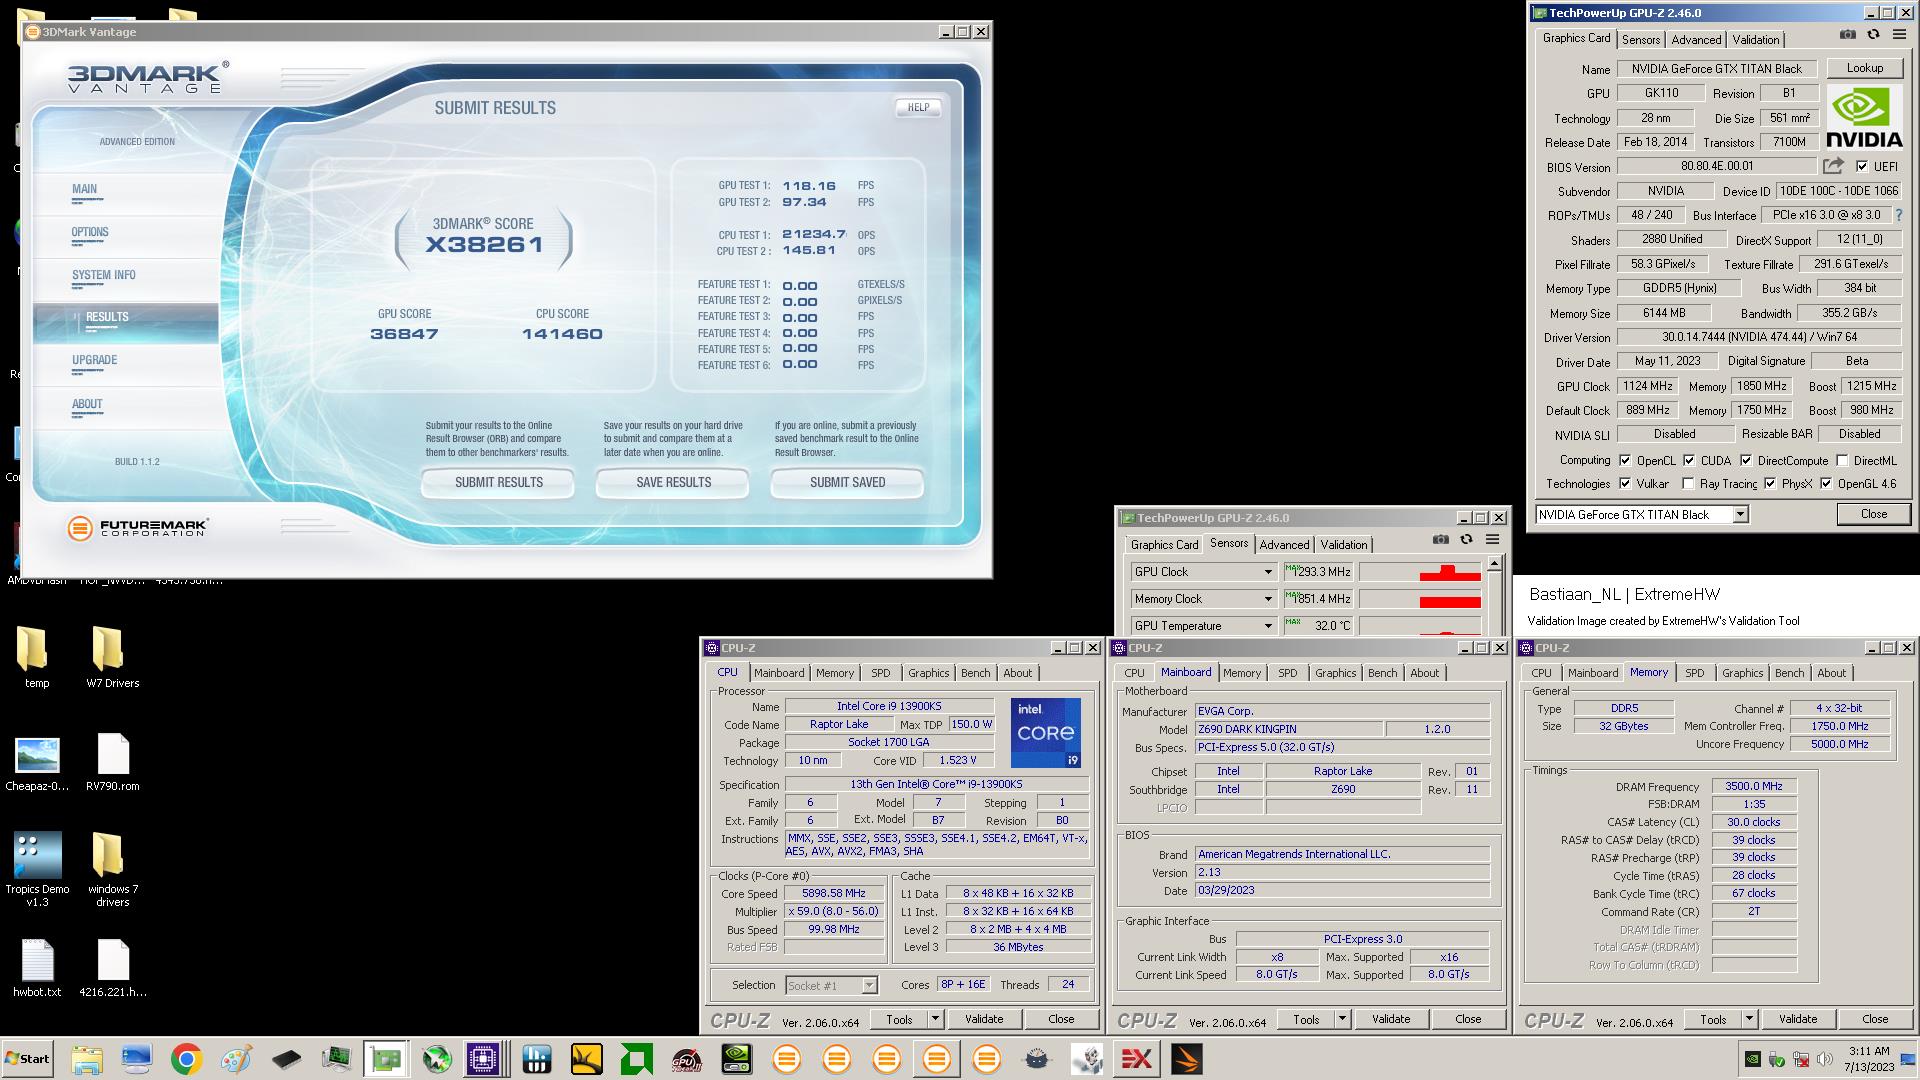Toggle the Vulkan checkbox
This screenshot has width=1920, height=1080.
coord(1624,484)
